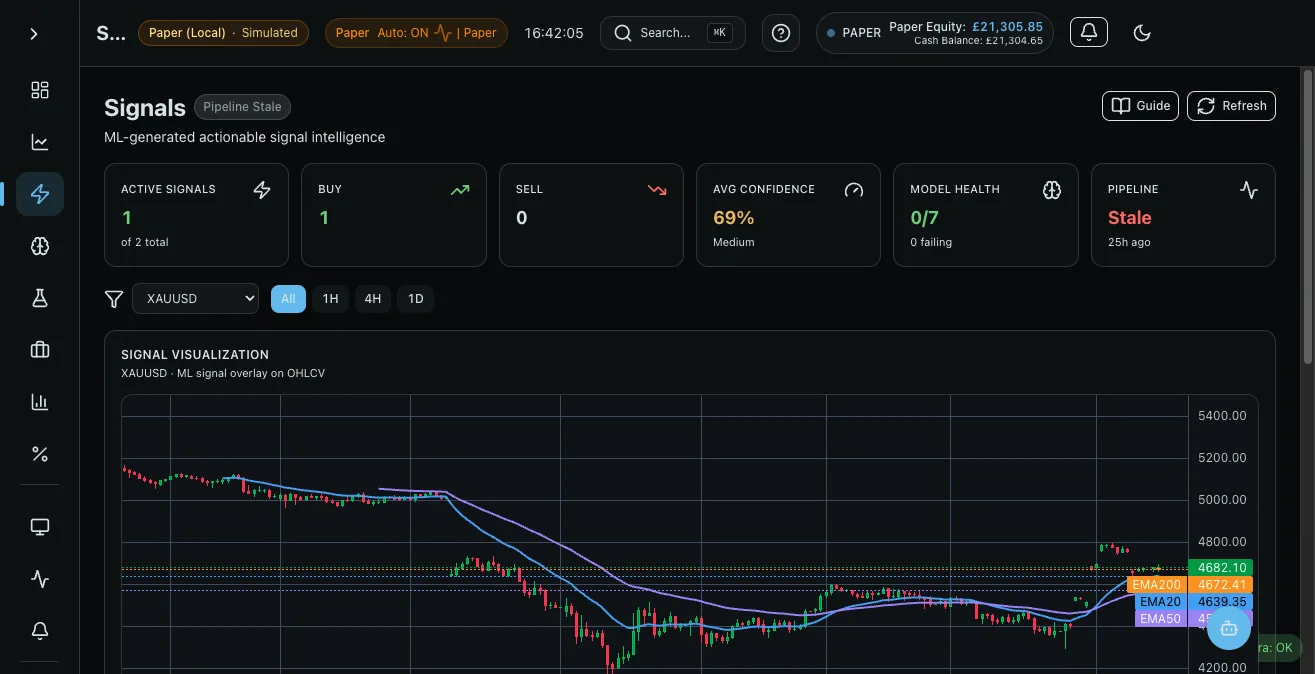Click the Paper (Local) Simulated badge
The height and width of the screenshot is (674, 1315).
click(223, 33)
